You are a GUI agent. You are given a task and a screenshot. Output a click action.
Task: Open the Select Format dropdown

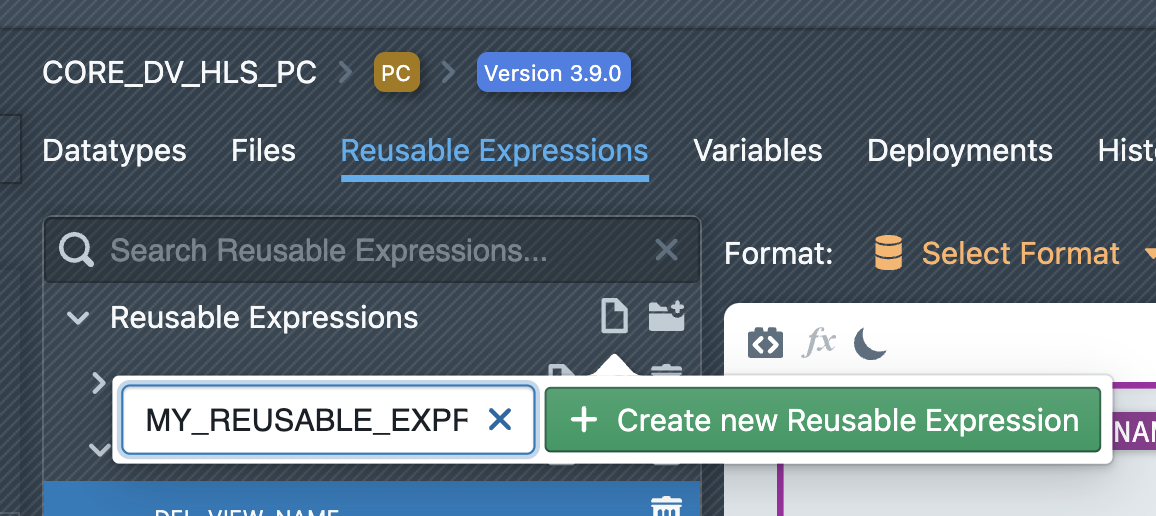tap(1020, 253)
